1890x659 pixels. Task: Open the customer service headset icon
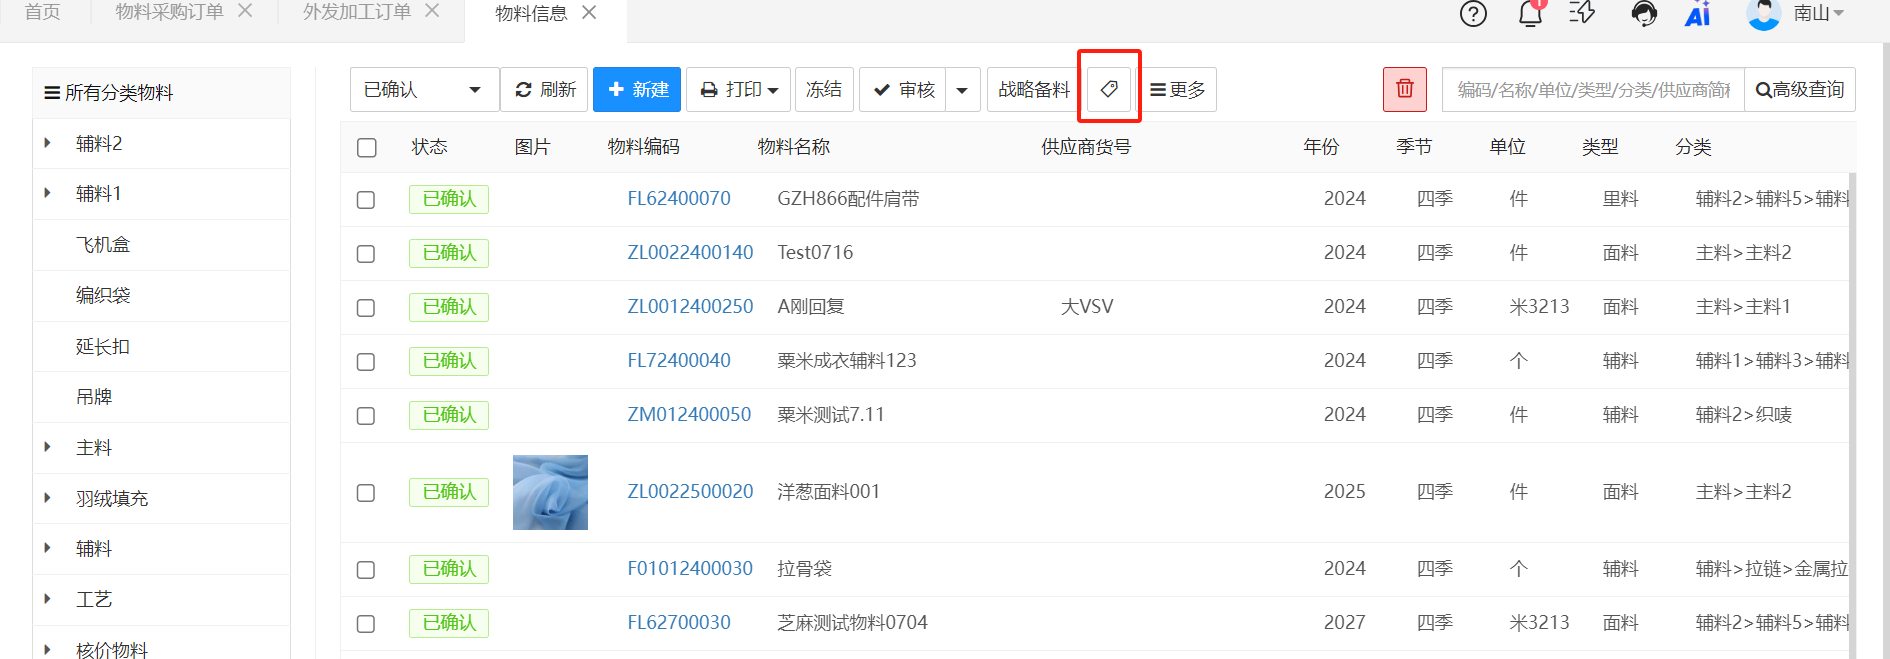pyautogui.click(x=1643, y=14)
